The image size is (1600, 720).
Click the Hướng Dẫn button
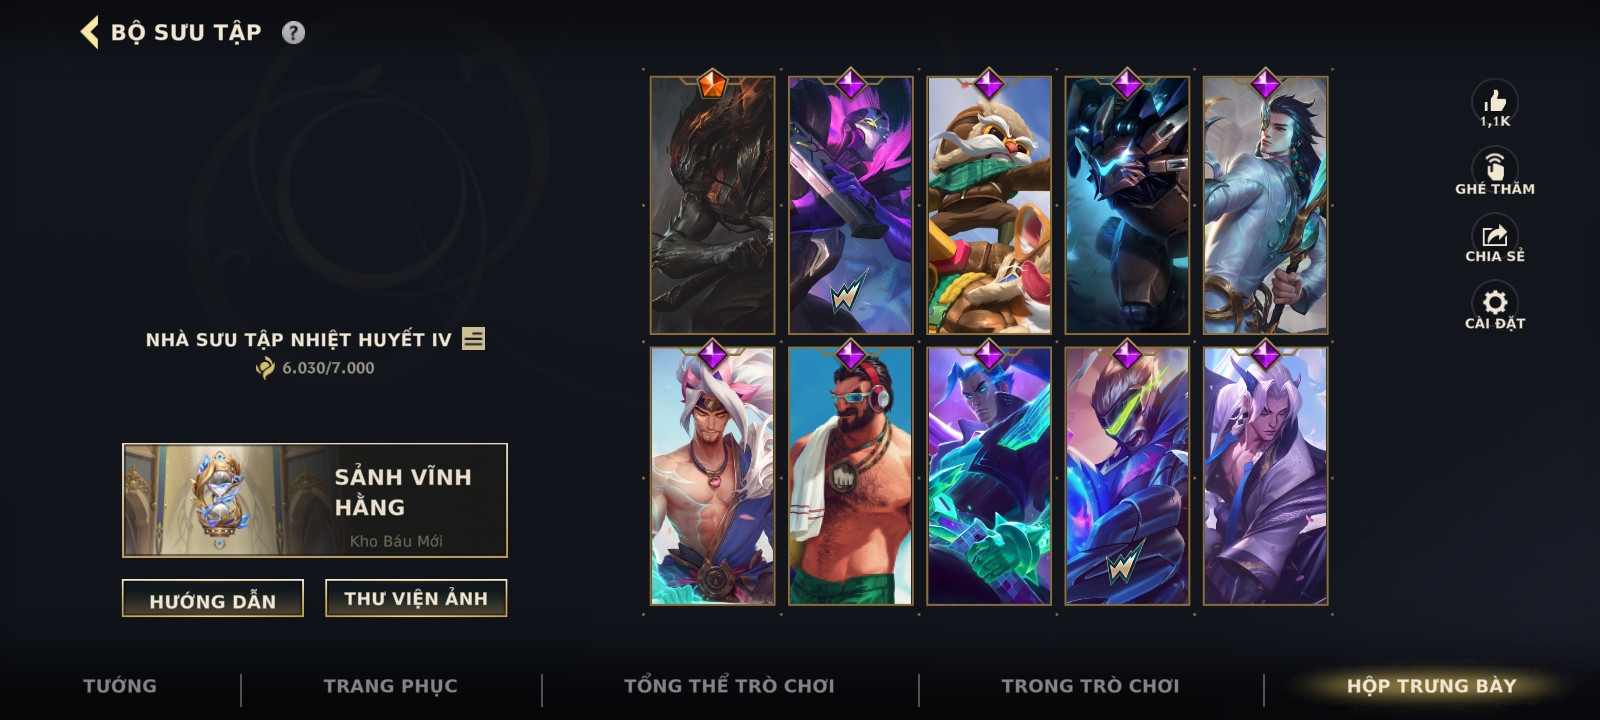click(x=213, y=599)
